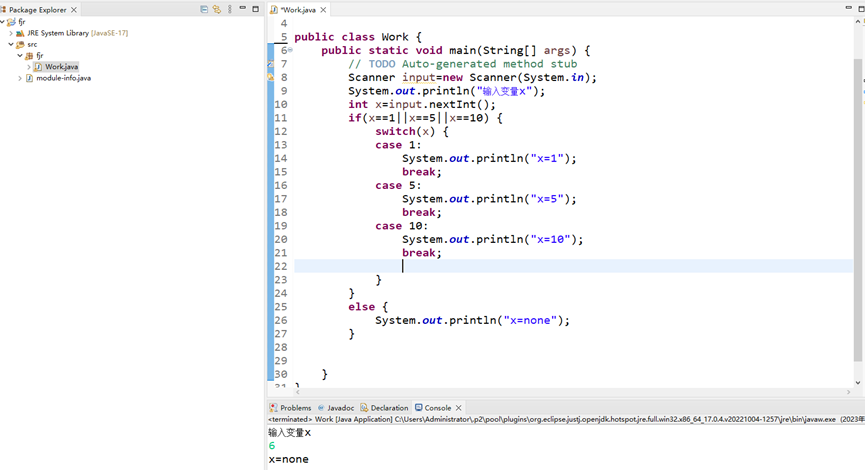Image resolution: width=865 pixels, height=470 pixels.
Task: Click console output "x=none"
Action: pos(289,460)
